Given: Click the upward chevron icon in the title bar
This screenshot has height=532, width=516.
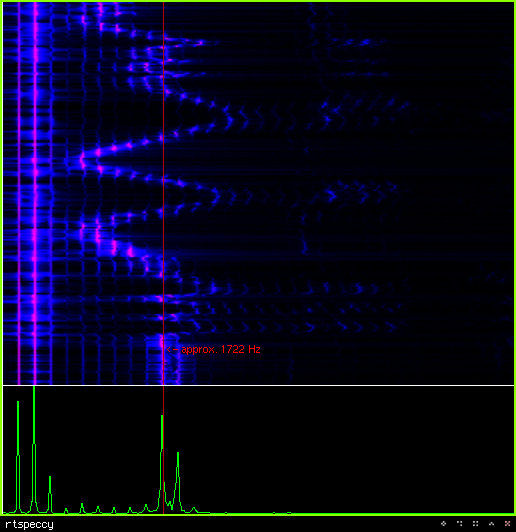Looking at the screenshot, I should (x=492, y=524).
